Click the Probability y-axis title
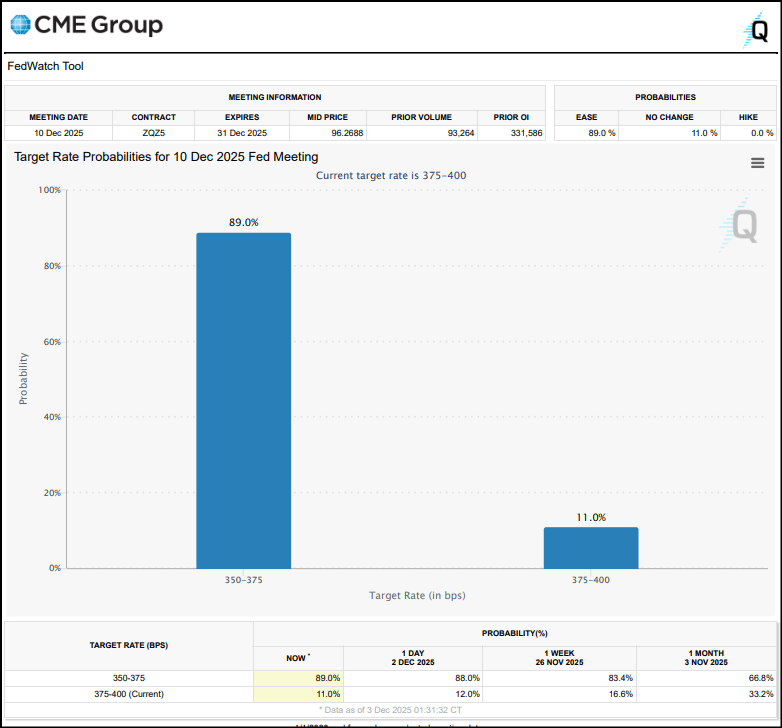Viewport: 782px width, 728px height. pos(23,379)
